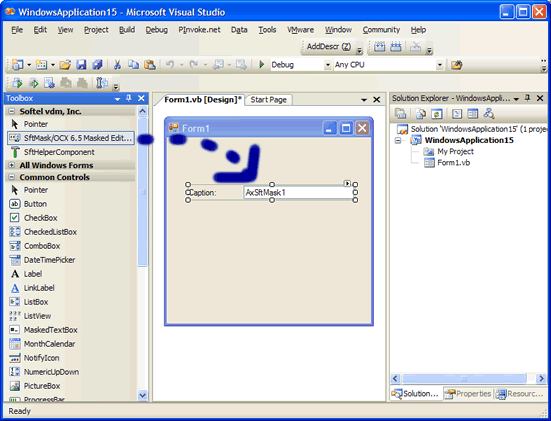Click the Paste toolbar icon
Screen dimensions: 551x421
[150, 65]
